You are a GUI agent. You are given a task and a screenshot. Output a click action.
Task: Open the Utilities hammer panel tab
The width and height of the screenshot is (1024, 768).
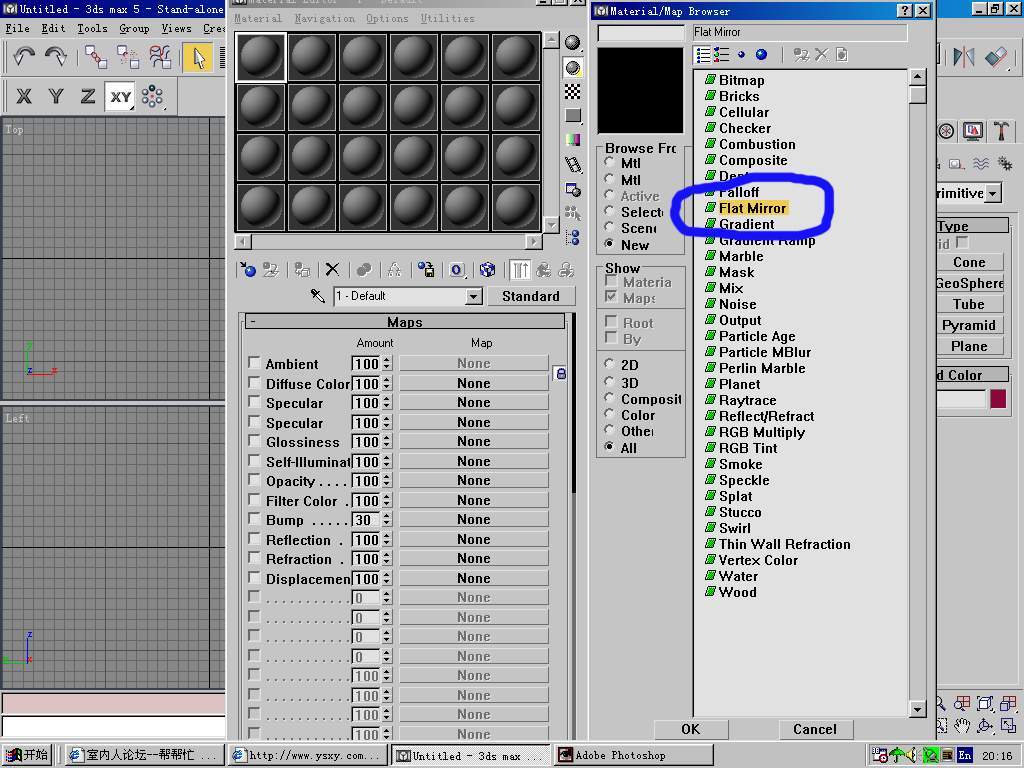point(1000,131)
